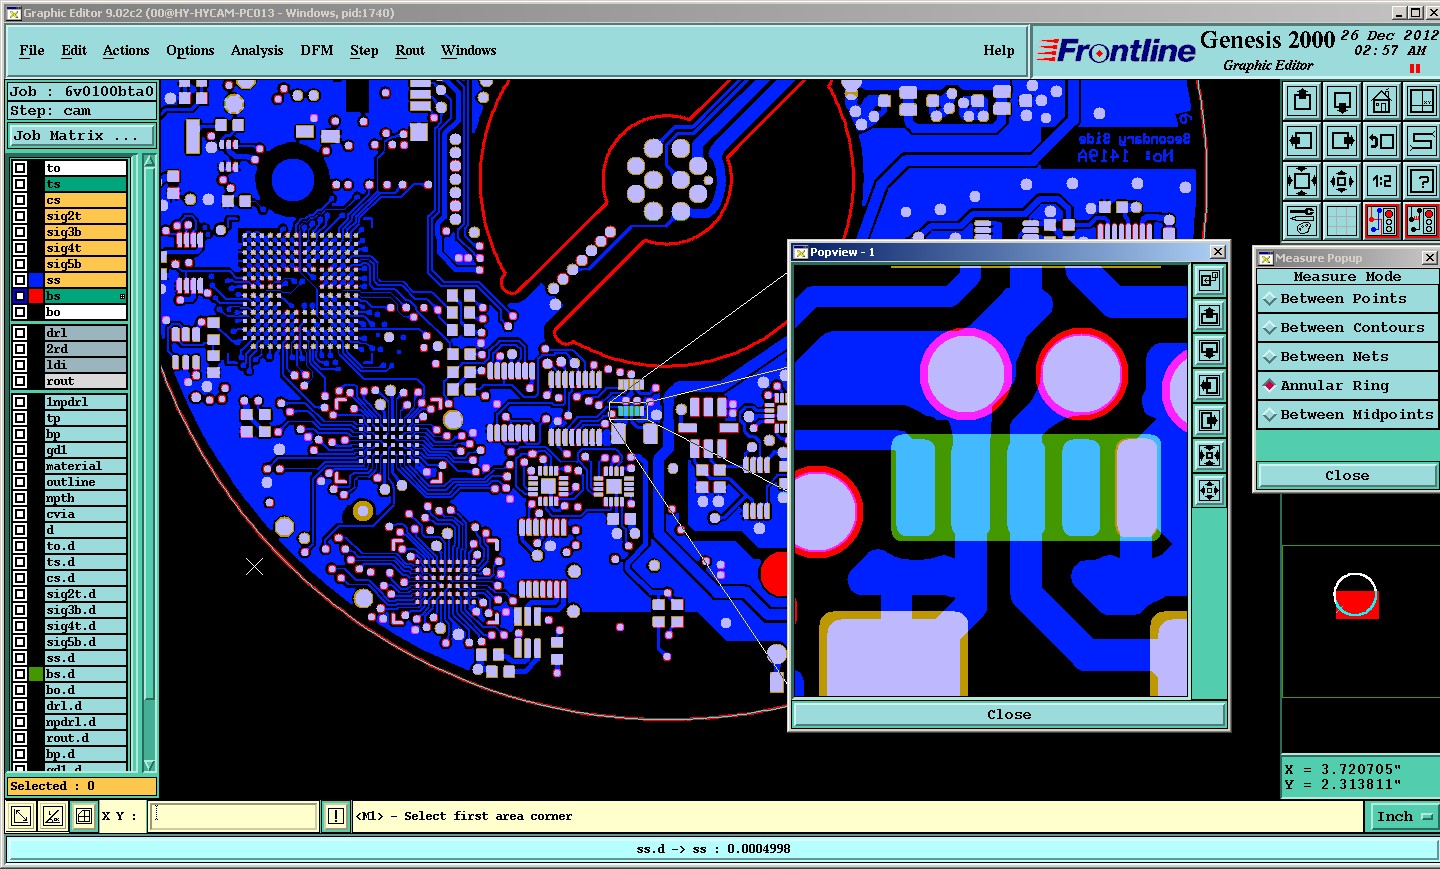Click layer list scroll-down arrow
The width and height of the screenshot is (1440, 869).
149,765
